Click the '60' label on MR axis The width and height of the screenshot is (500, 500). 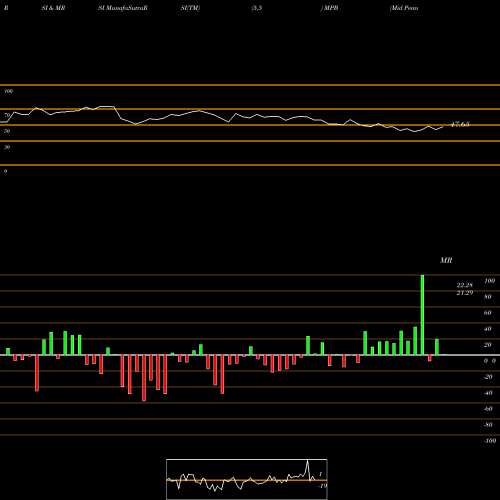pos(488,313)
